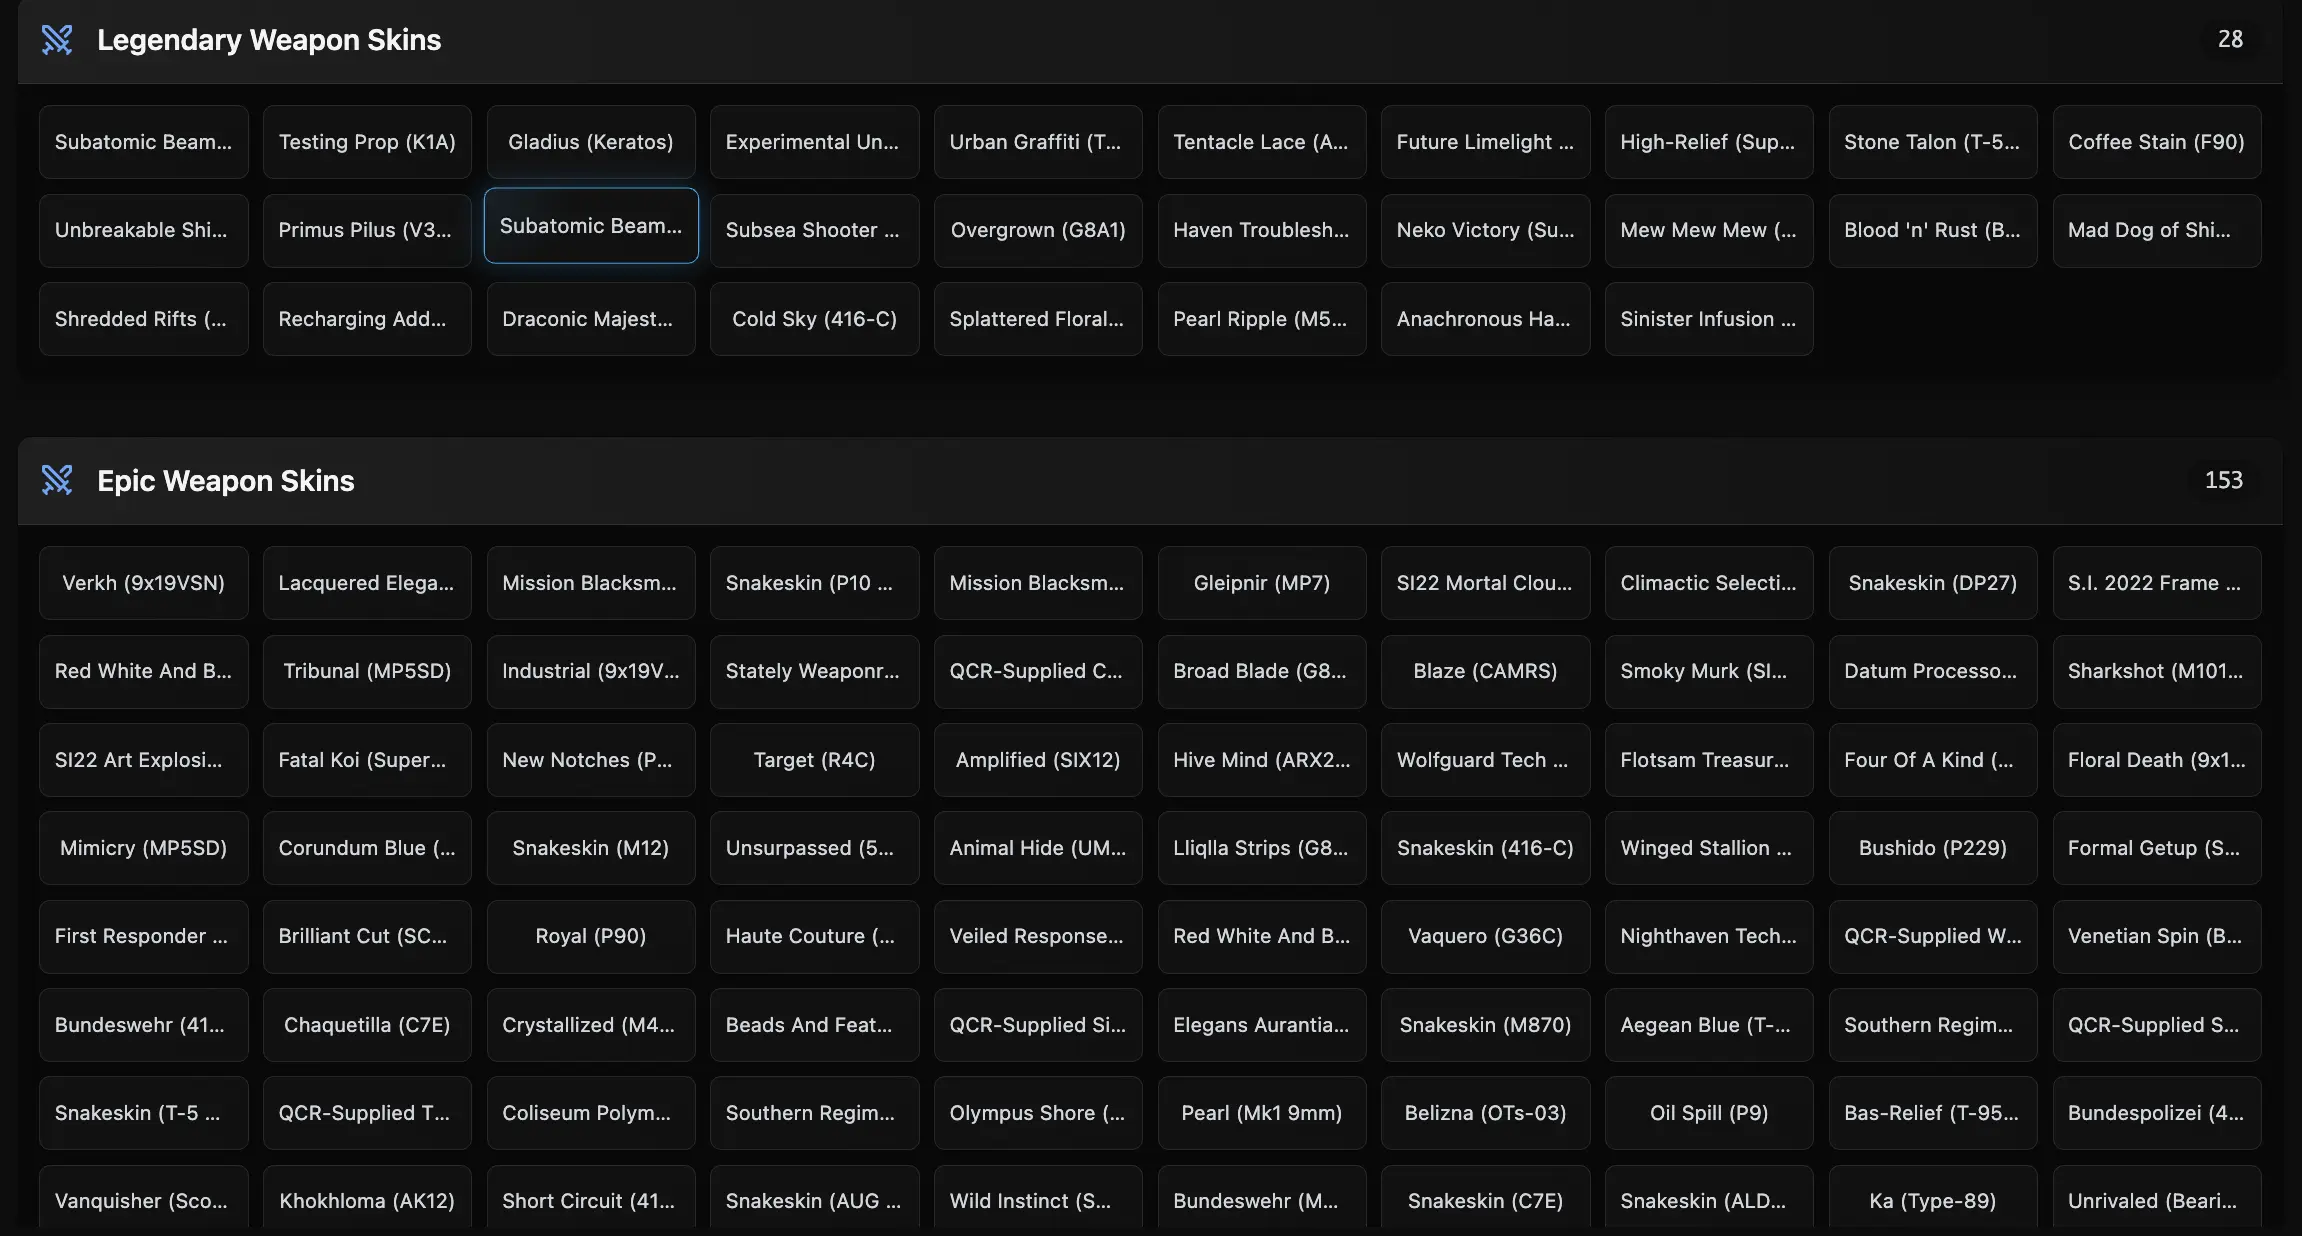
Task: Select the Royal (P90) skin
Action: [x=591, y=936]
